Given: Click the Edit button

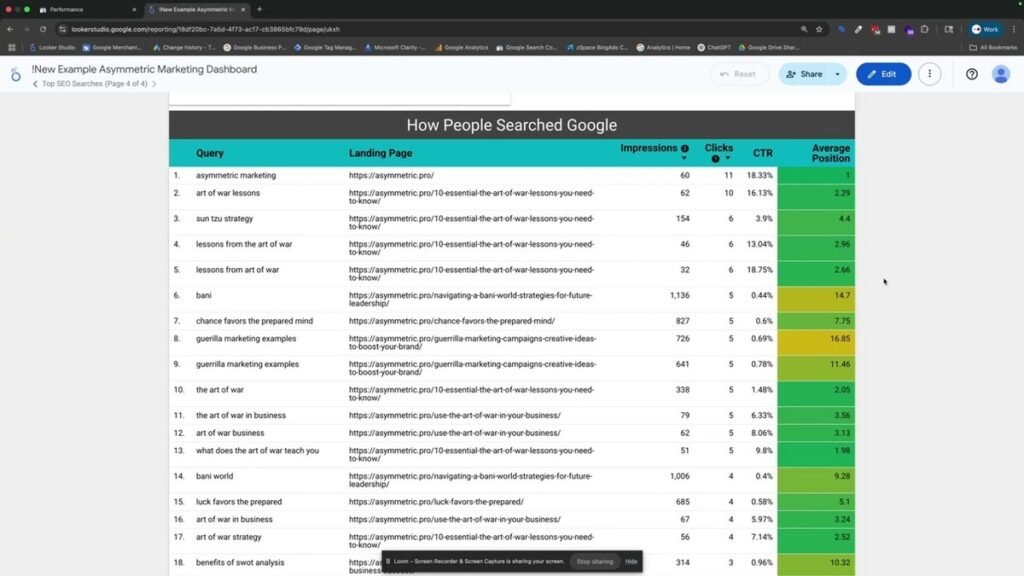Looking at the screenshot, I should tap(883, 74).
